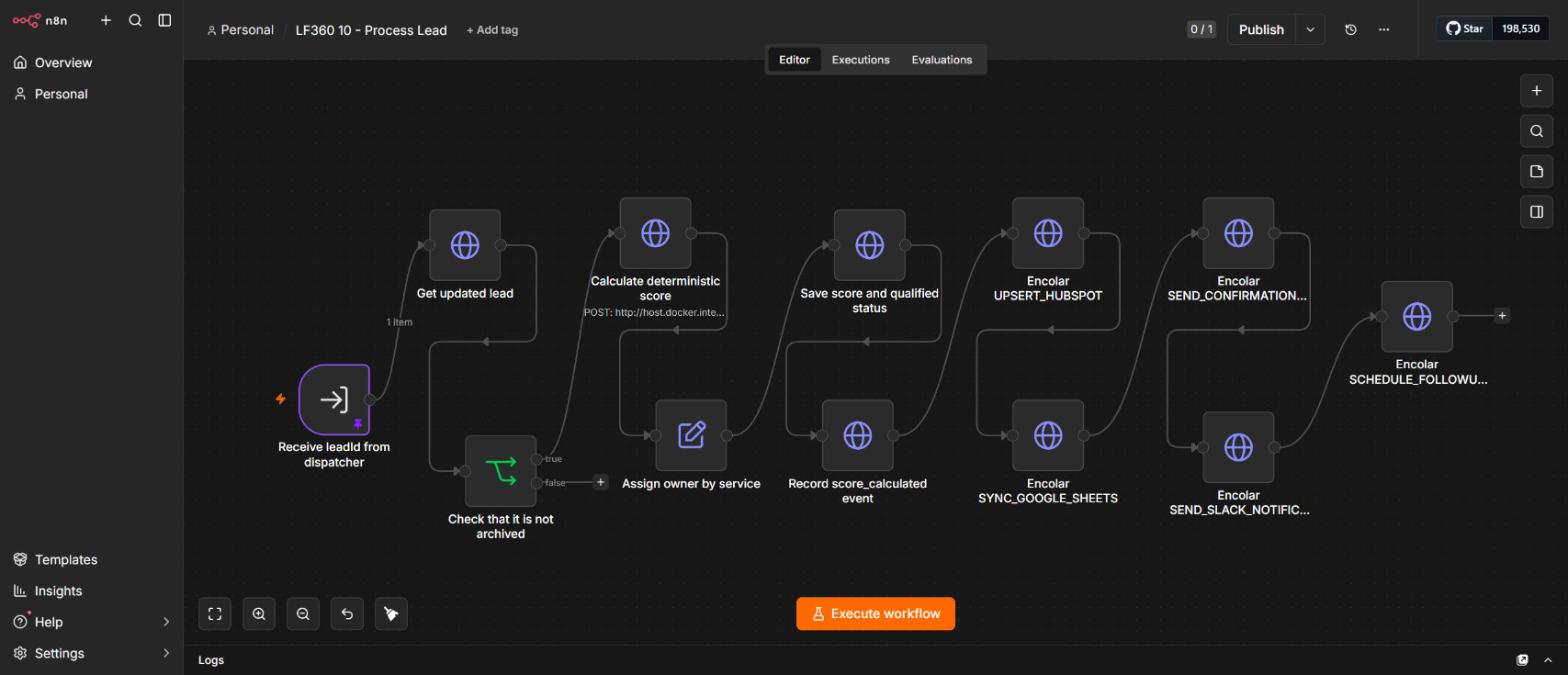Open search from sidebar magnifier icon
This screenshot has width=1568, height=675.
click(x=135, y=20)
